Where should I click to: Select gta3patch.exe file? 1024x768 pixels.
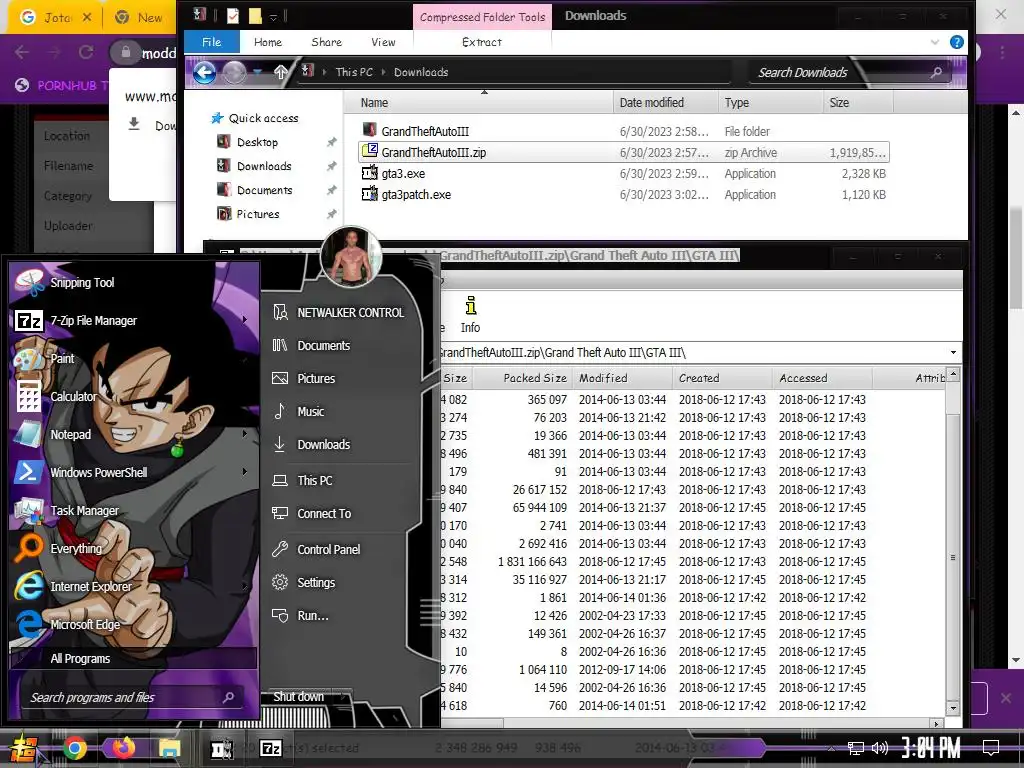[x=624, y=194]
